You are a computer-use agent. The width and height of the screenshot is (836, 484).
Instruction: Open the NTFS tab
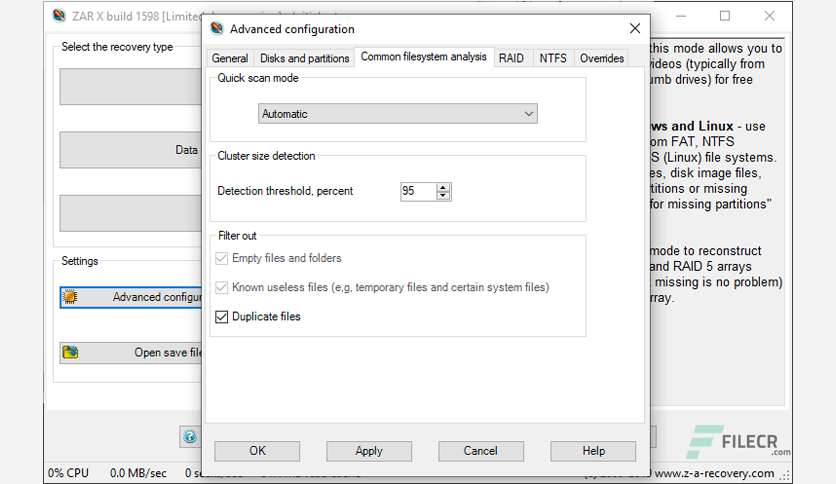(553, 58)
